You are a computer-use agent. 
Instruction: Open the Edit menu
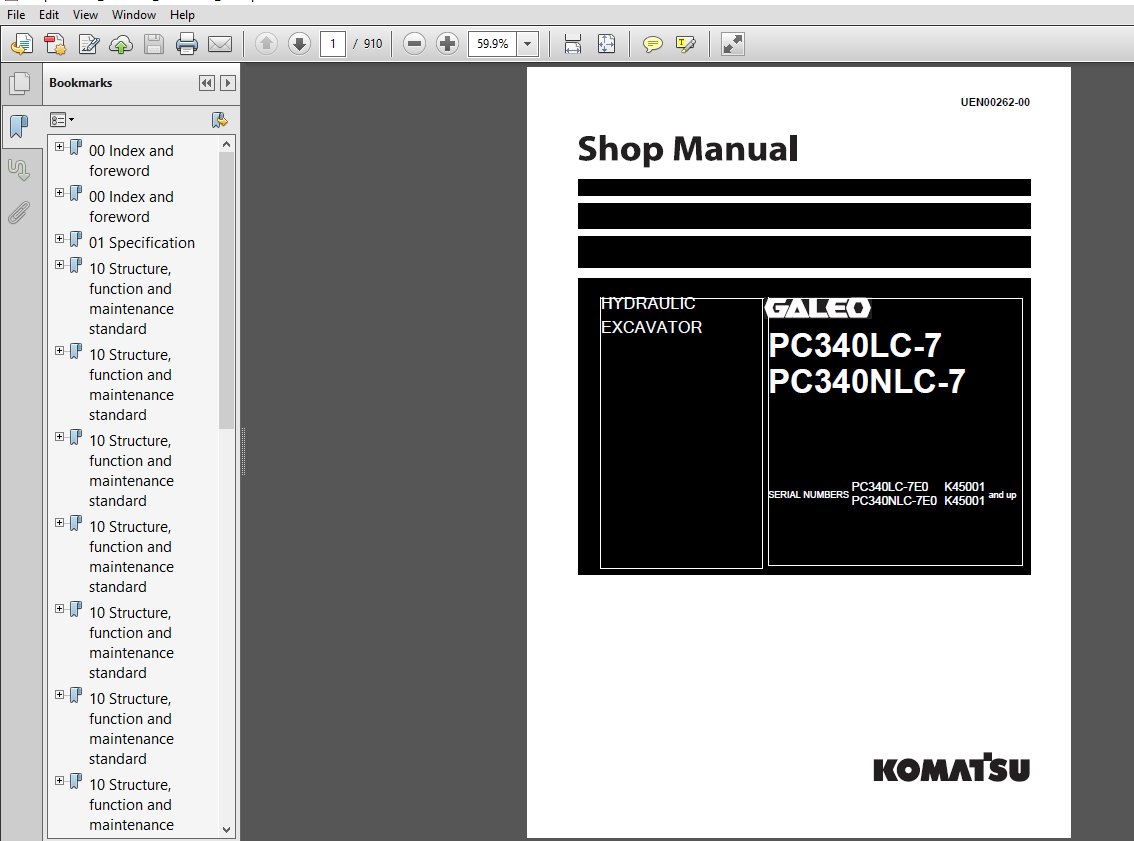point(48,14)
